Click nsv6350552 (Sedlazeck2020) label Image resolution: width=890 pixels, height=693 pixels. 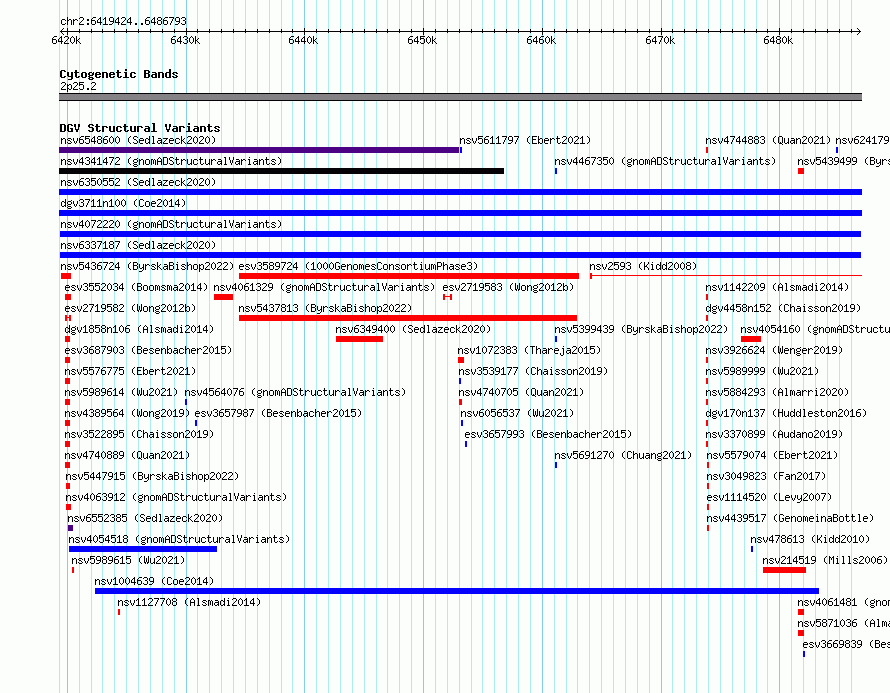138,182
